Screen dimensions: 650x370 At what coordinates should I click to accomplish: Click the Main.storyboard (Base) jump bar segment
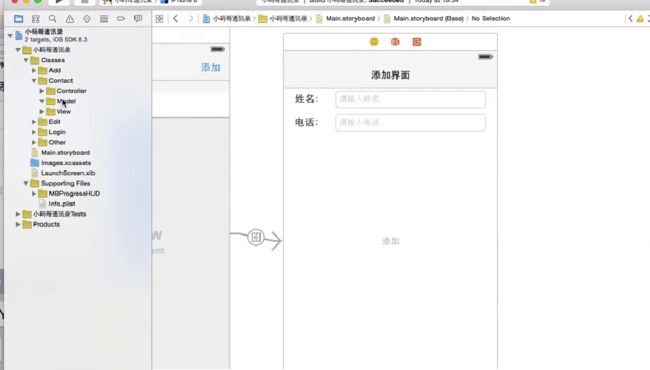point(423,19)
